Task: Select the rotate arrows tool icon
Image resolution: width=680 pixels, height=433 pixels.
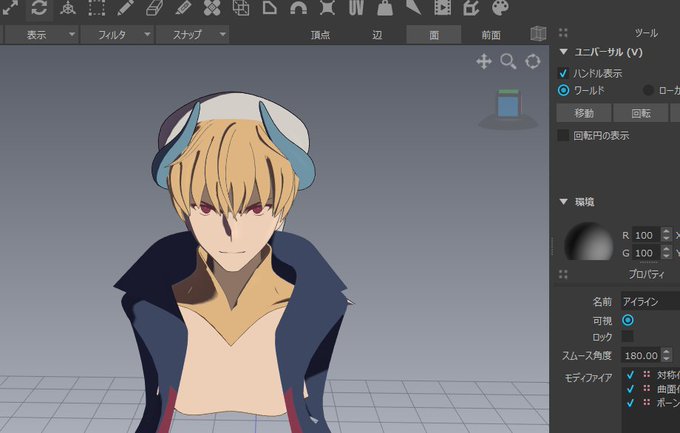Action: click(39, 8)
